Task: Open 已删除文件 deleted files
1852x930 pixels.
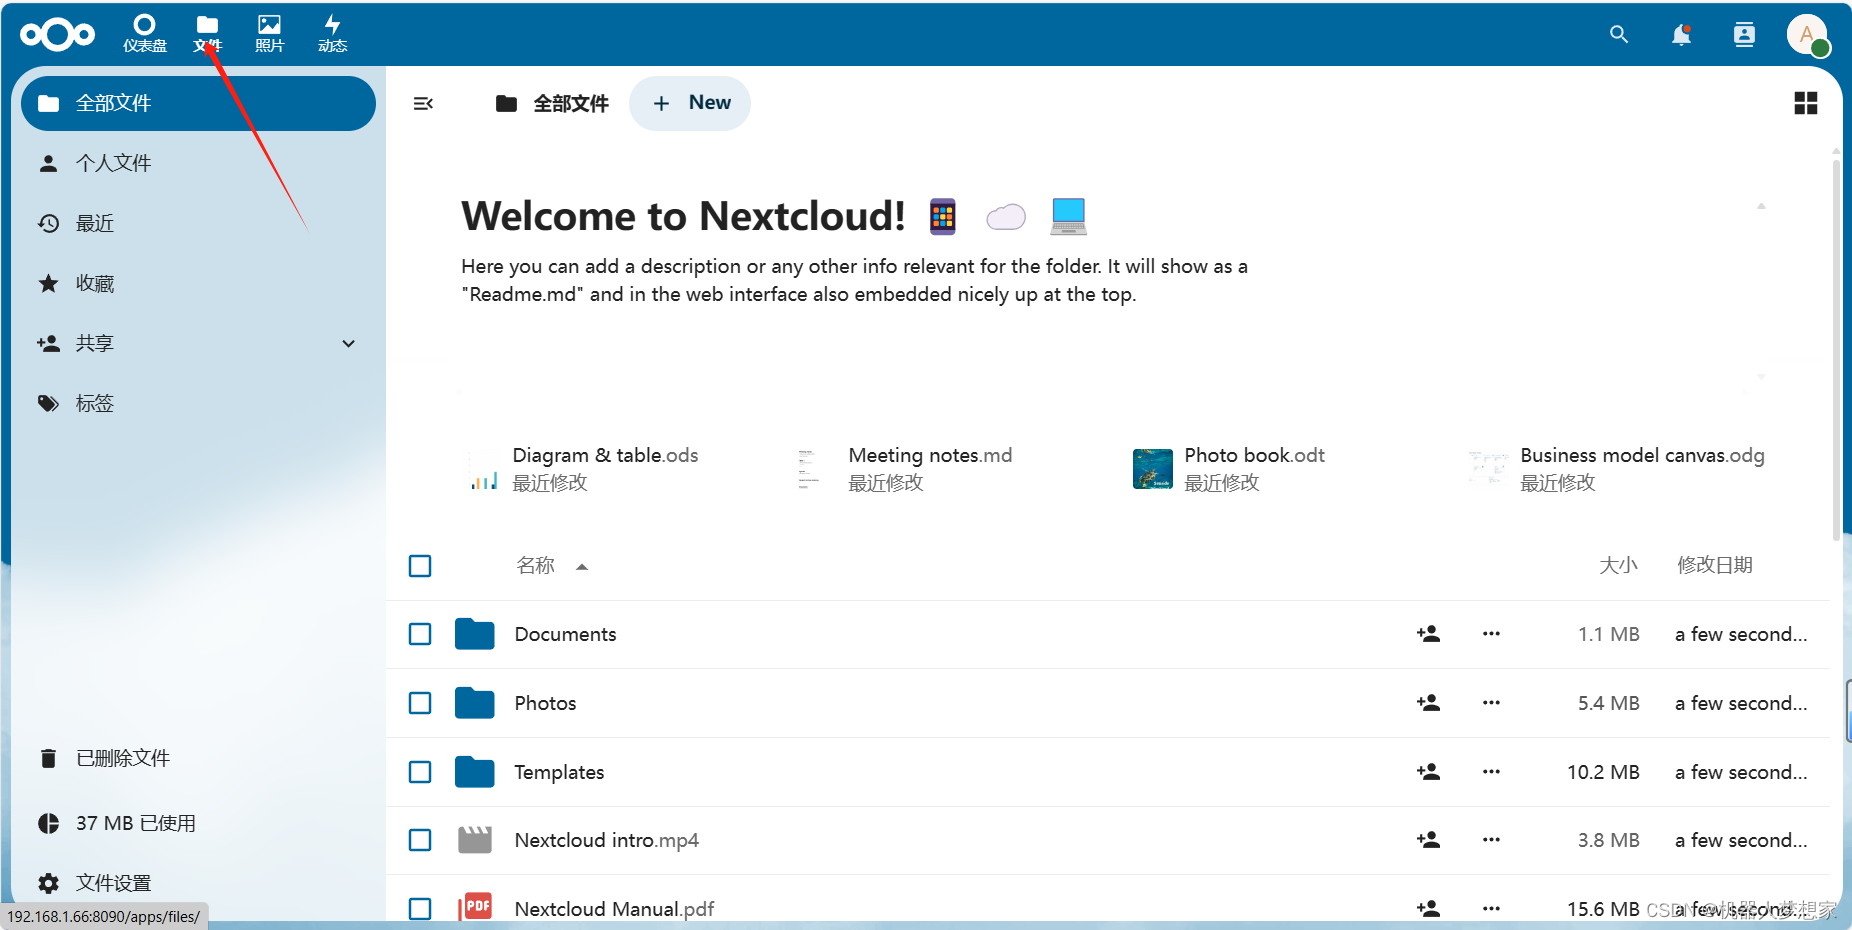Action: click(x=122, y=758)
